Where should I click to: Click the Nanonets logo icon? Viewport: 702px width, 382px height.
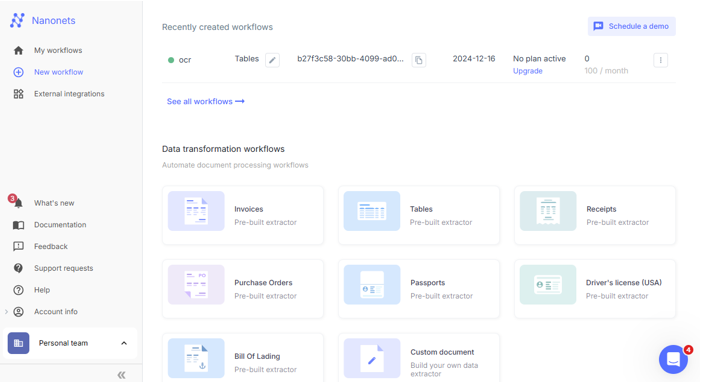[x=17, y=20]
